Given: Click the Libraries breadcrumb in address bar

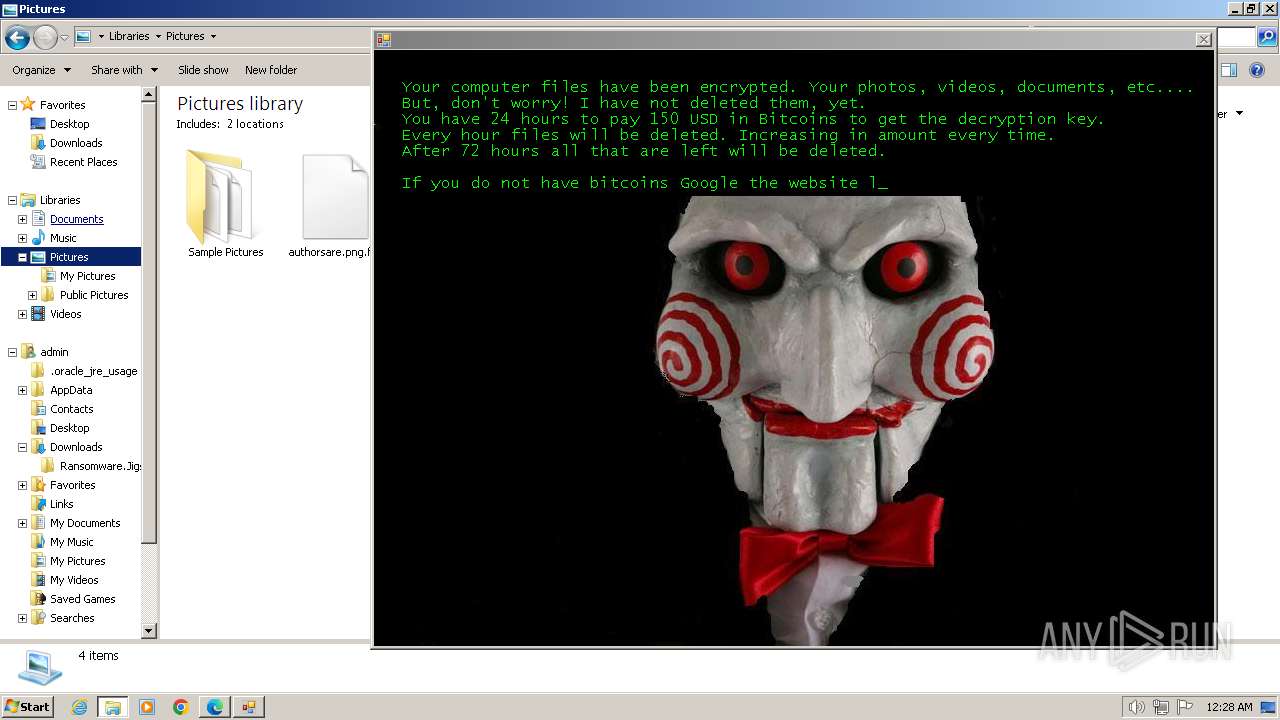Looking at the screenshot, I should pyautogui.click(x=129, y=36).
